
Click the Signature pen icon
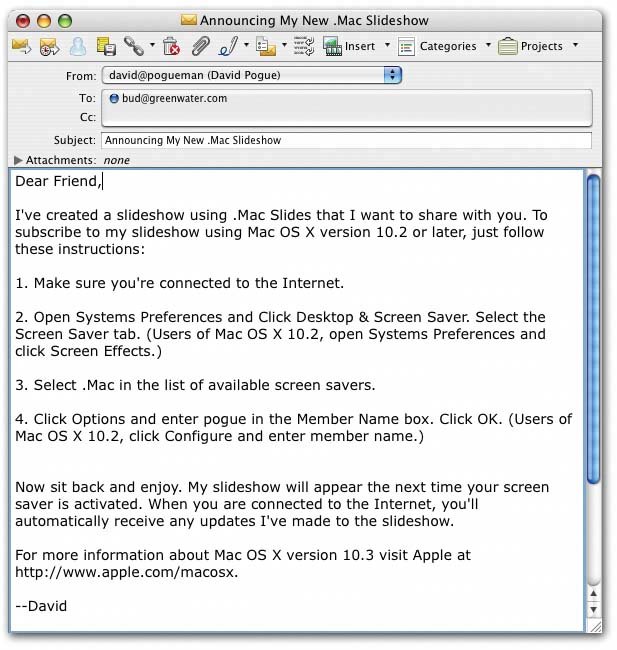pos(228,46)
